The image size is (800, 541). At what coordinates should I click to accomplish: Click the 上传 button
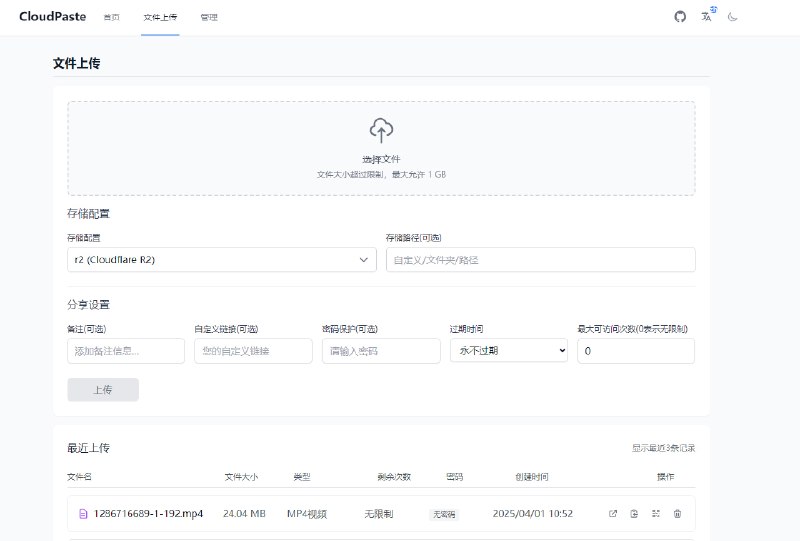click(x=103, y=390)
